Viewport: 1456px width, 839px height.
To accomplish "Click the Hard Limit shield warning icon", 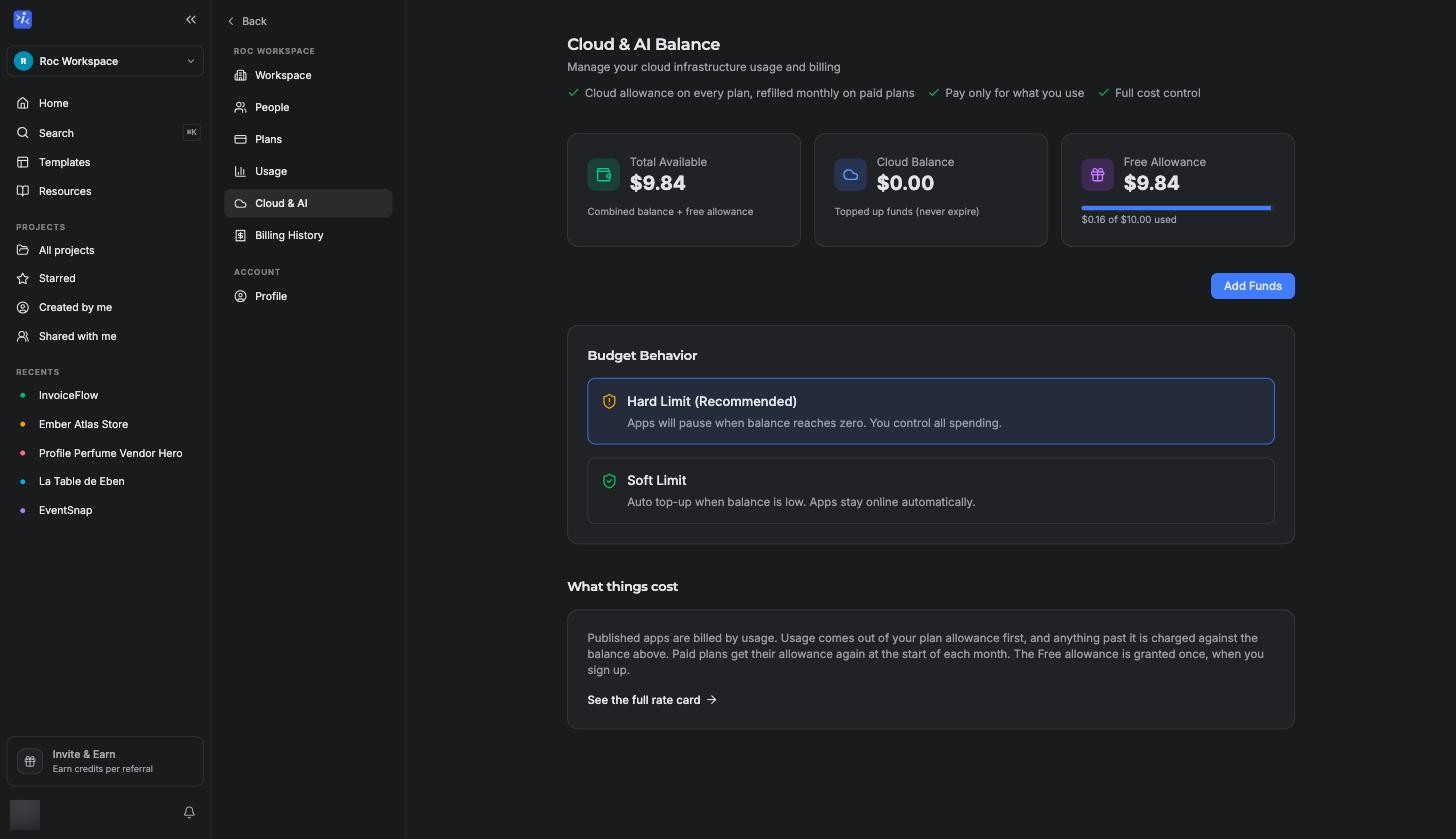I will click(x=609, y=401).
